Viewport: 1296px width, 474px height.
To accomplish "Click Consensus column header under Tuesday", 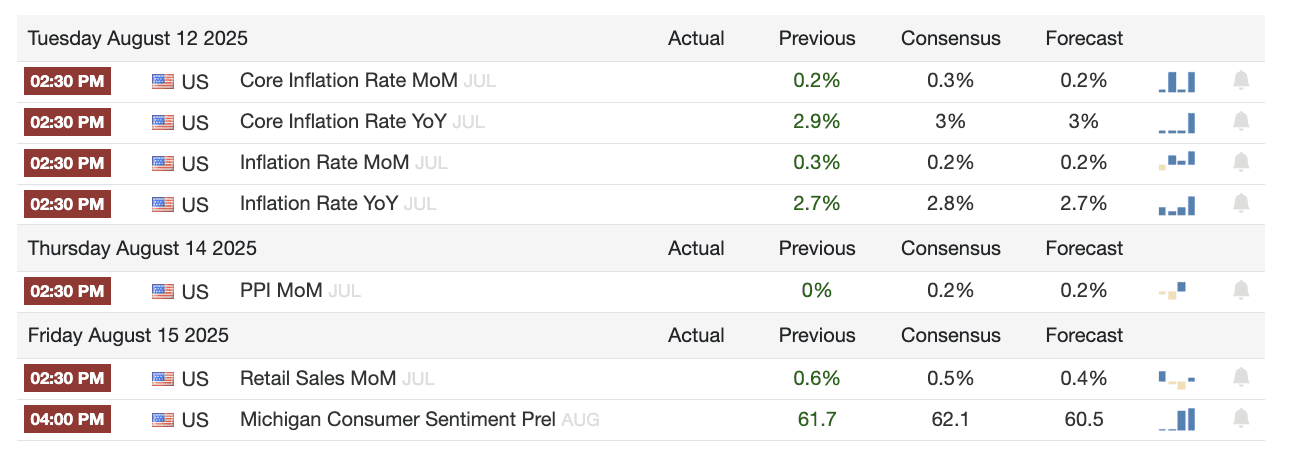I will coord(950,39).
